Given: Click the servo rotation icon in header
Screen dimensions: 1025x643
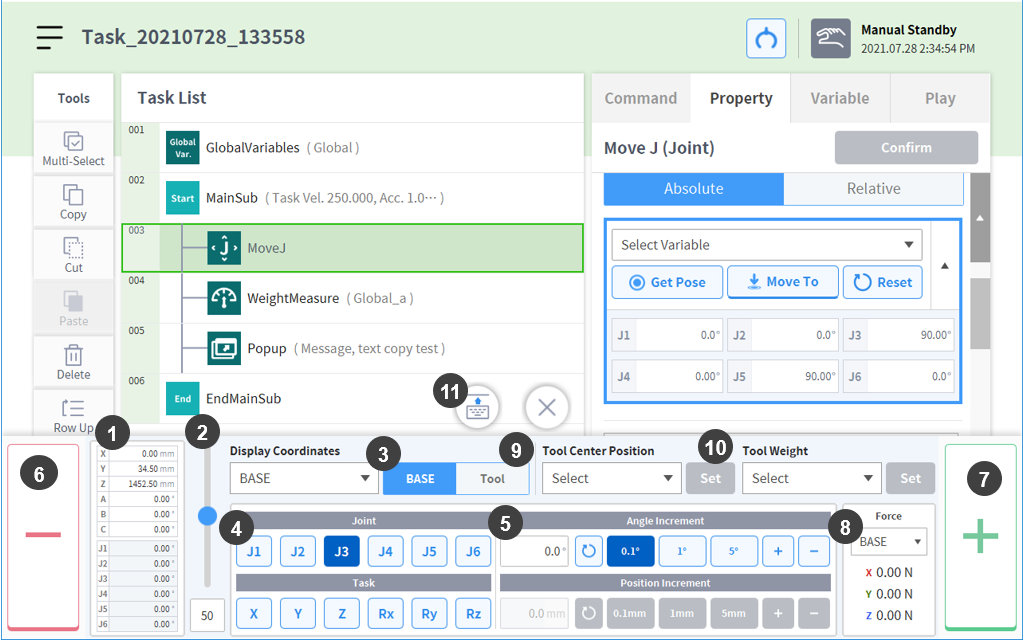Looking at the screenshot, I should (x=766, y=39).
